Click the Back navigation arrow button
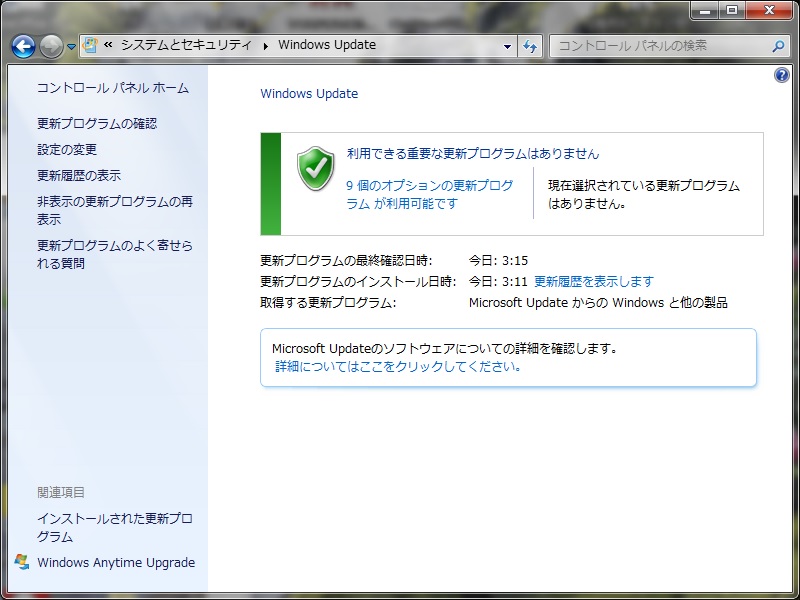Screen dimensions: 800x600 [23, 46]
